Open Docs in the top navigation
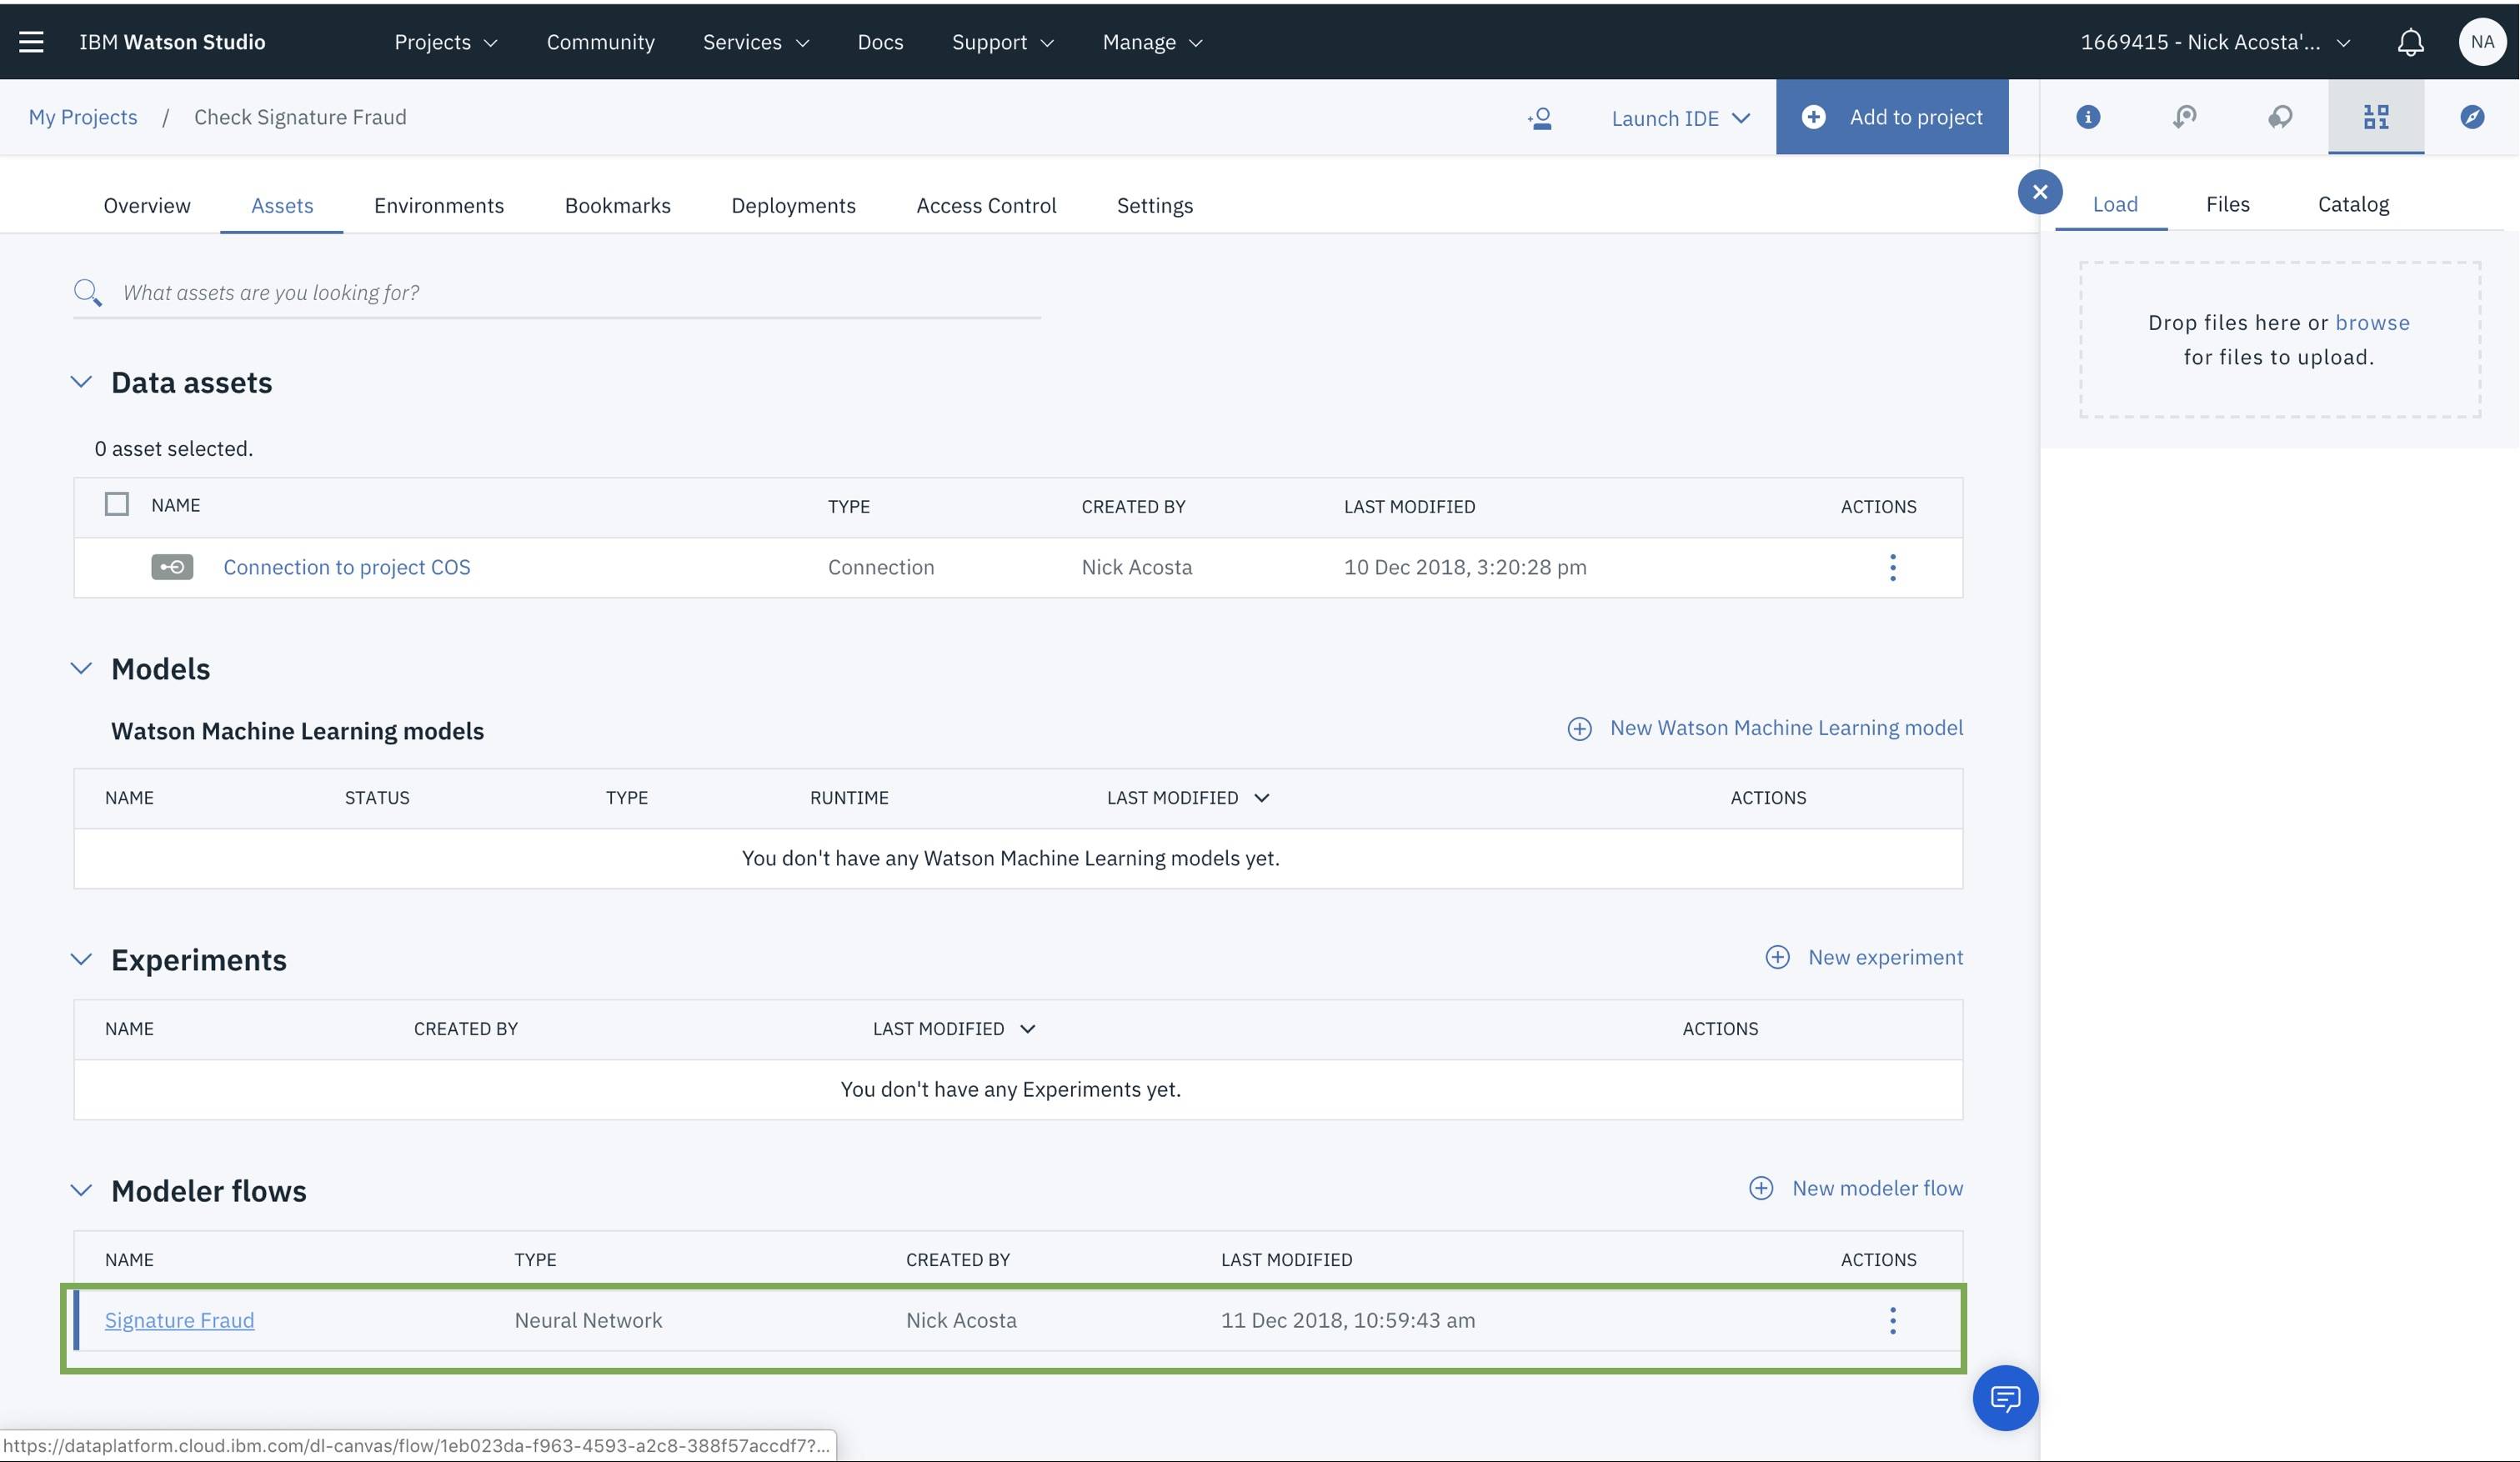This screenshot has height=1462, width=2520. 880,42
